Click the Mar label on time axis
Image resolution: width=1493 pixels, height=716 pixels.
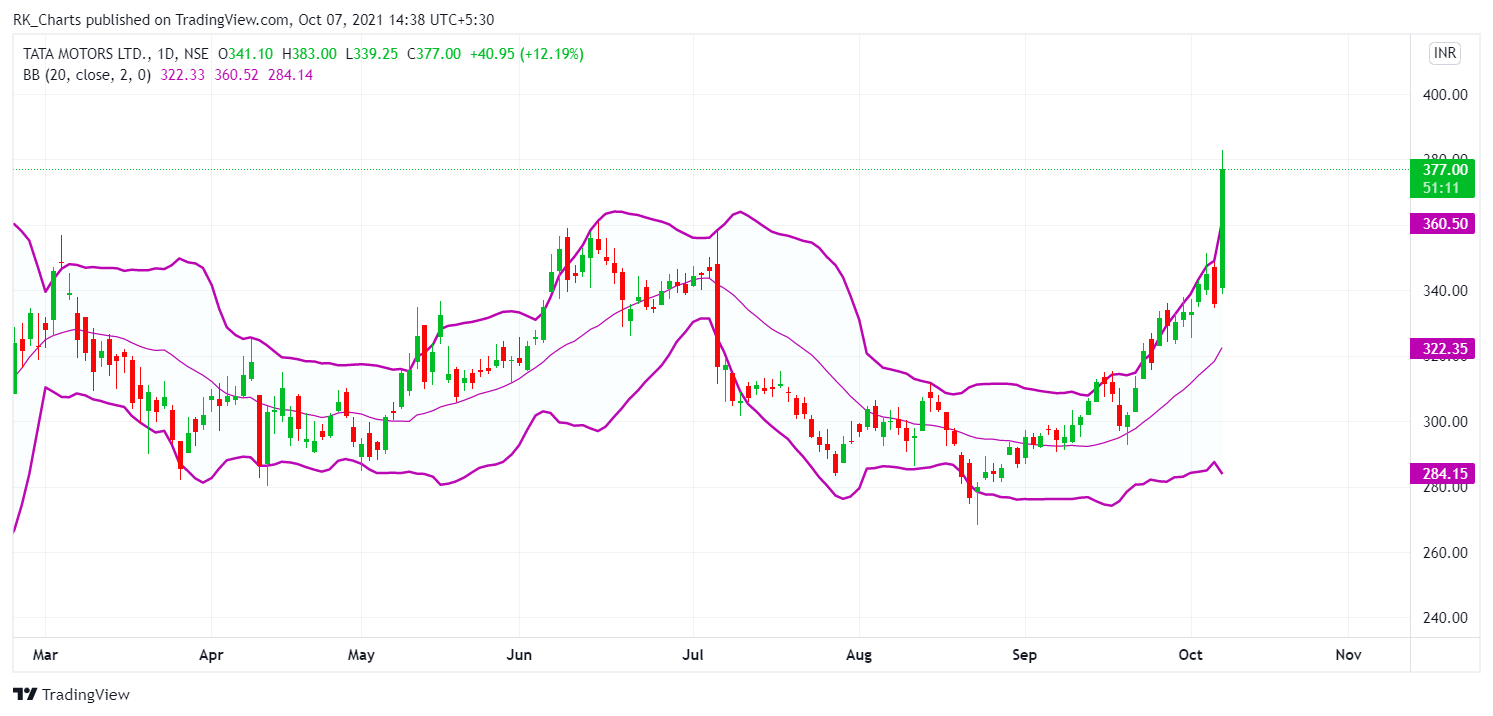pyautogui.click(x=45, y=655)
